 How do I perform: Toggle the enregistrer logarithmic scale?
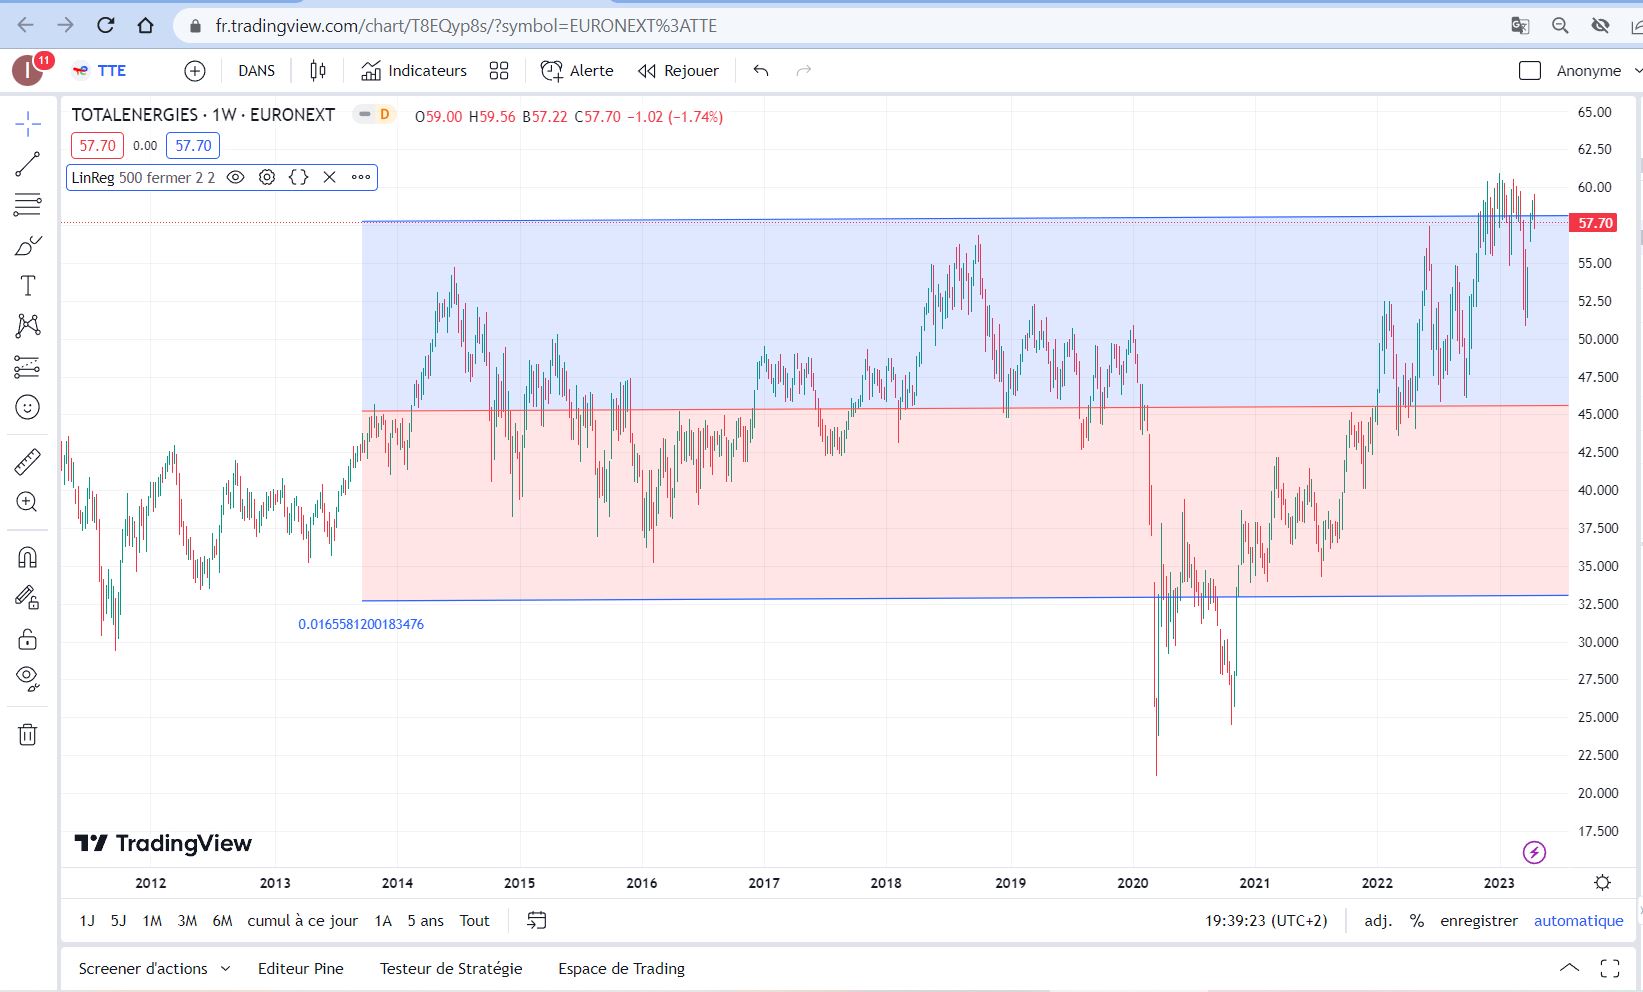click(x=1479, y=921)
